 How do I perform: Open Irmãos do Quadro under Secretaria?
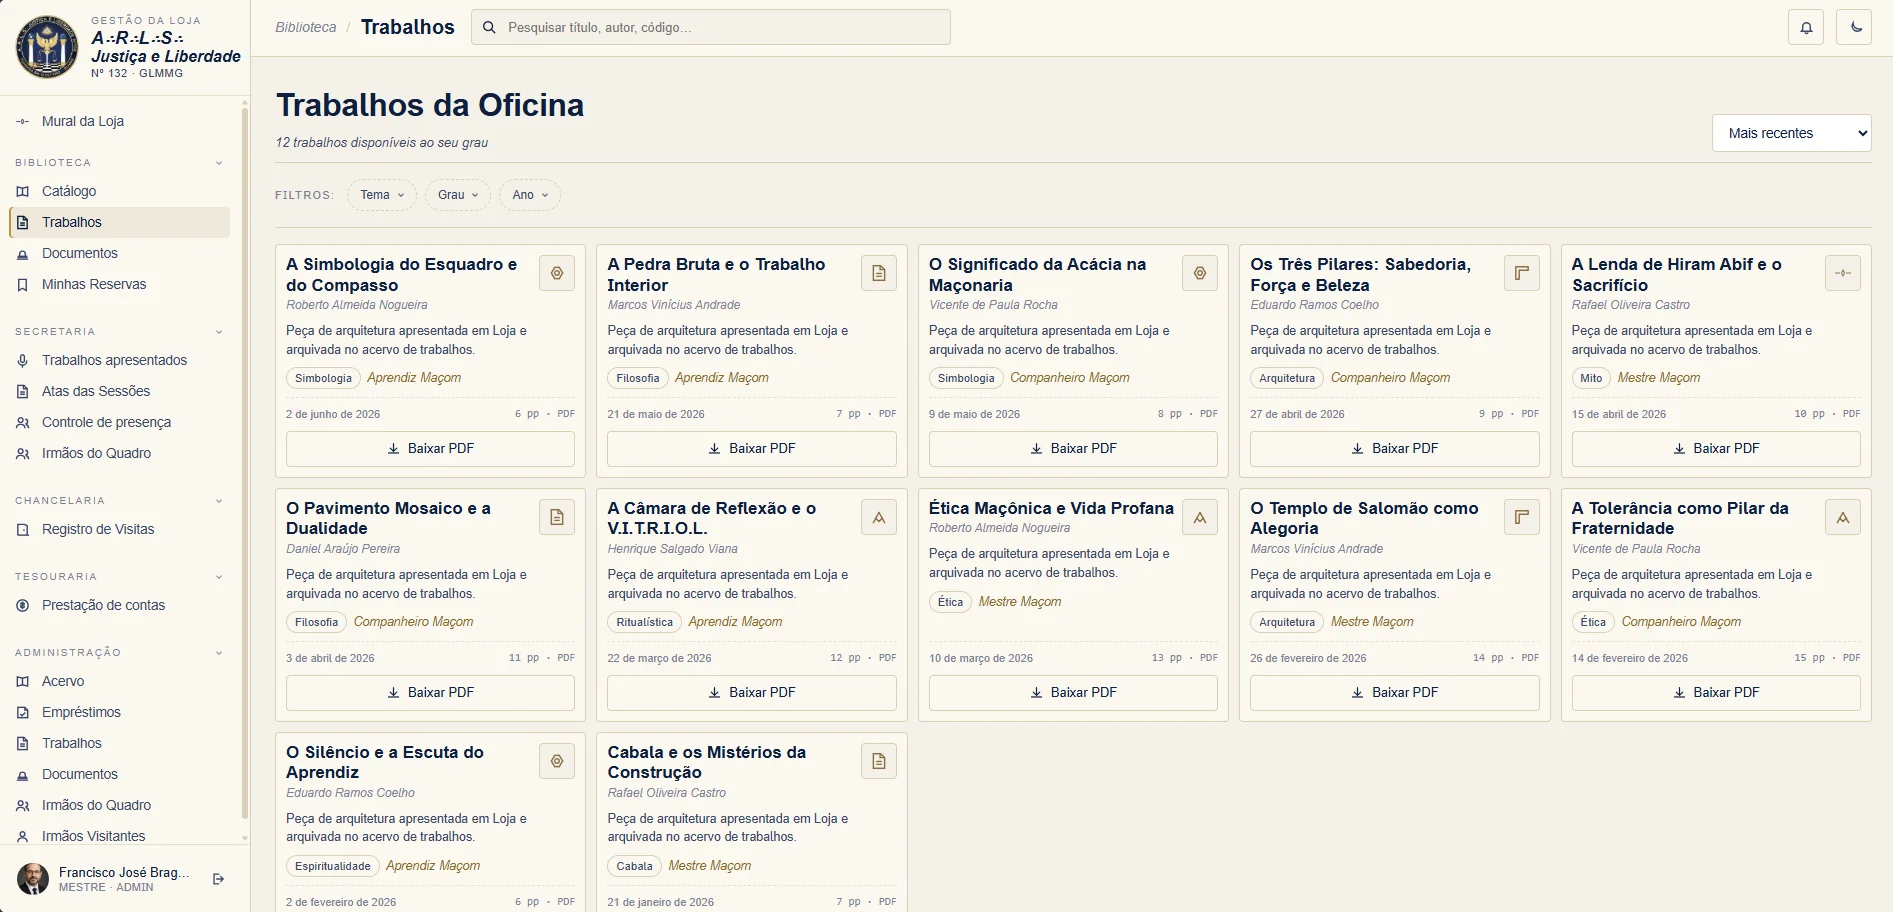click(x=119, y=453)
